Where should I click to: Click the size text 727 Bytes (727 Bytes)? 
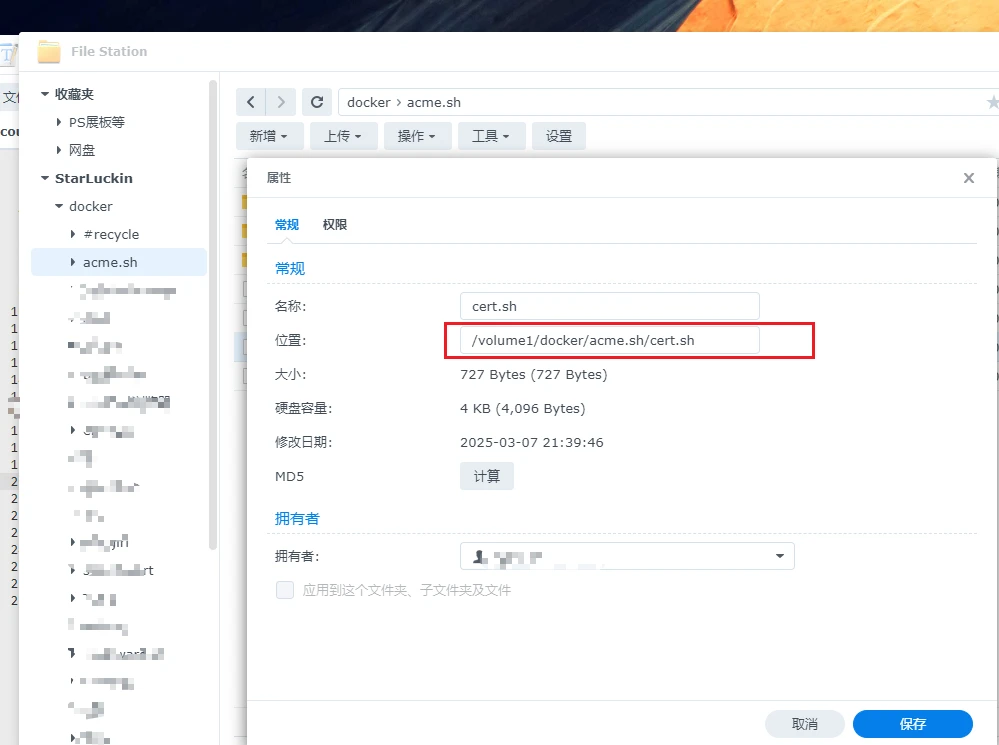tap(533, 375)
